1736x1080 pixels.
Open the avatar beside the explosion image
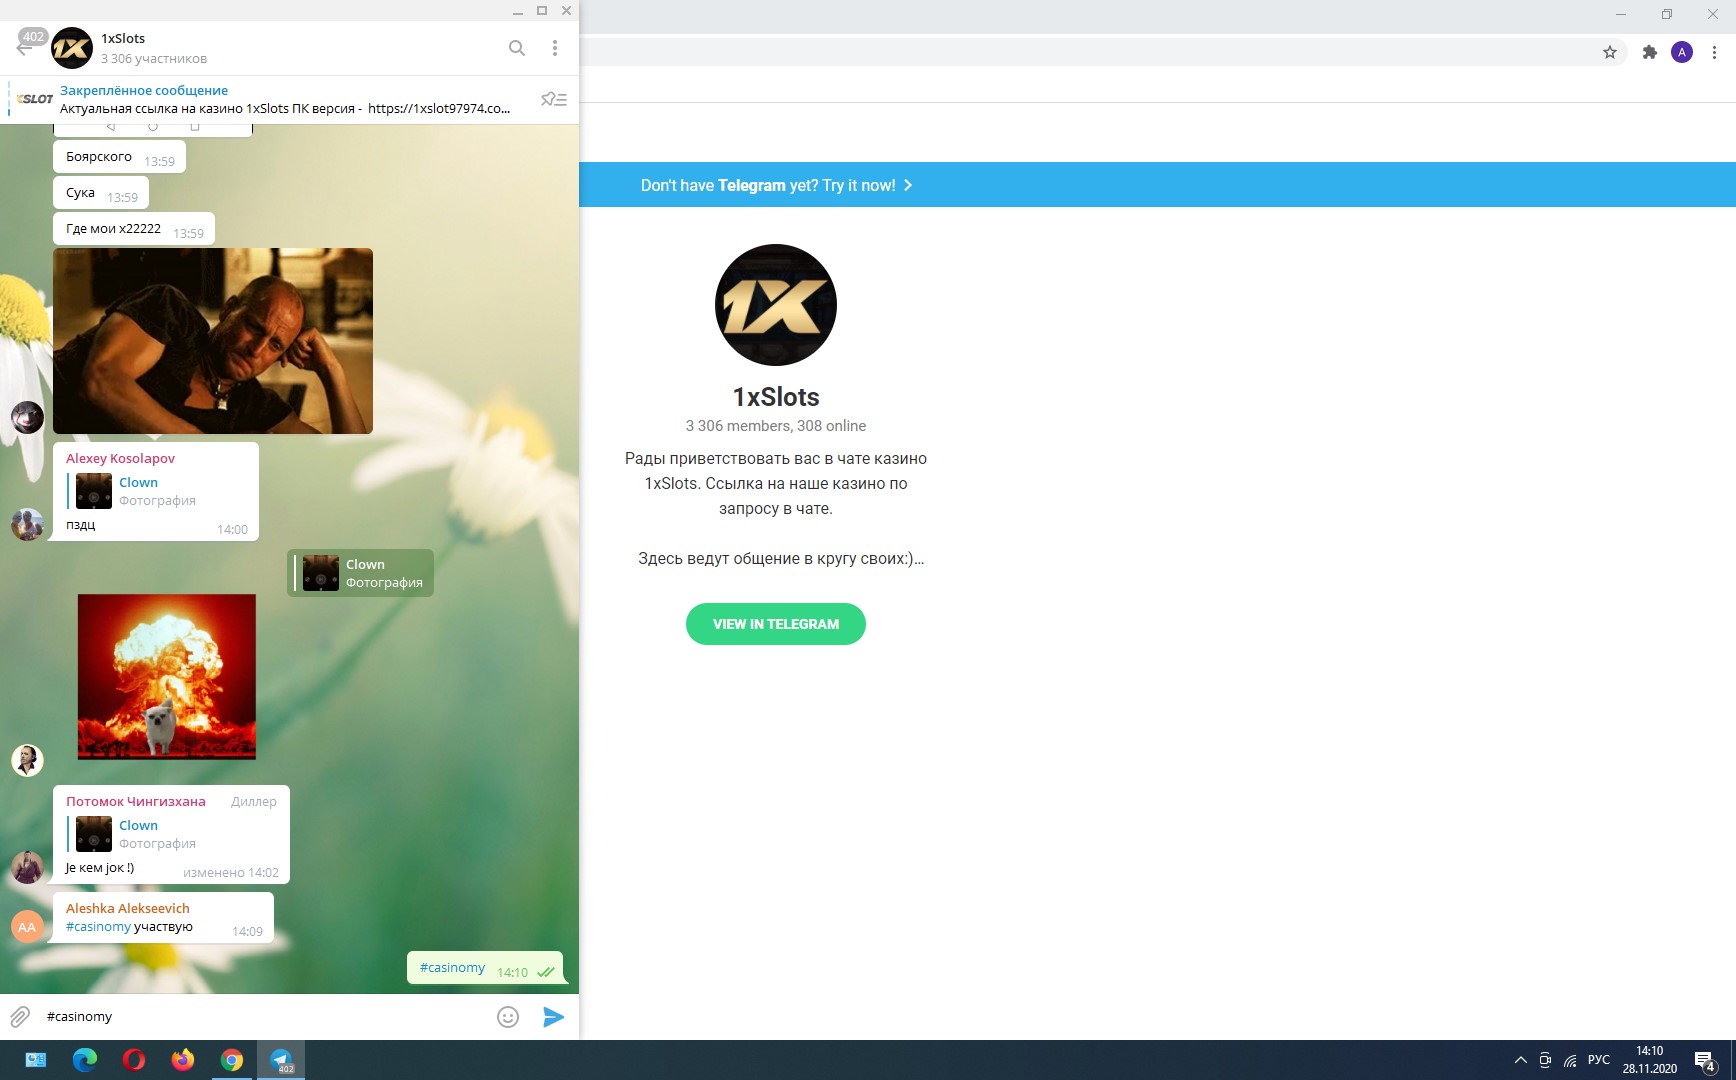tap(27, 760)
